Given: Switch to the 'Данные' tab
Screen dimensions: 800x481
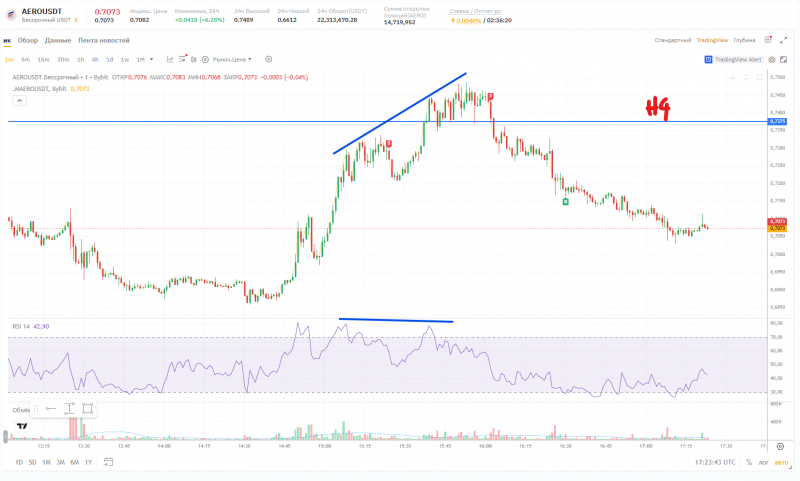Looking at the screenshot, I should pyautogui.click(x=58, y=40).
